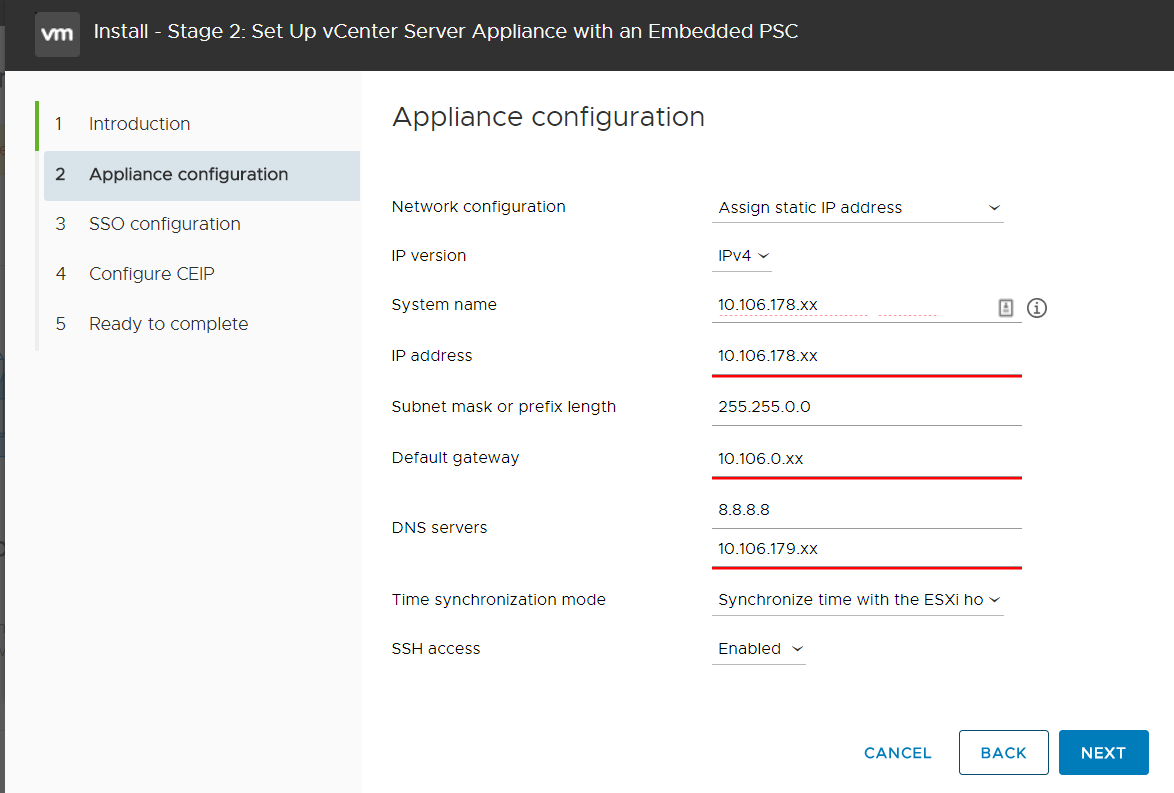Click the NEXT button
1174x793 pixels.
1103,753
